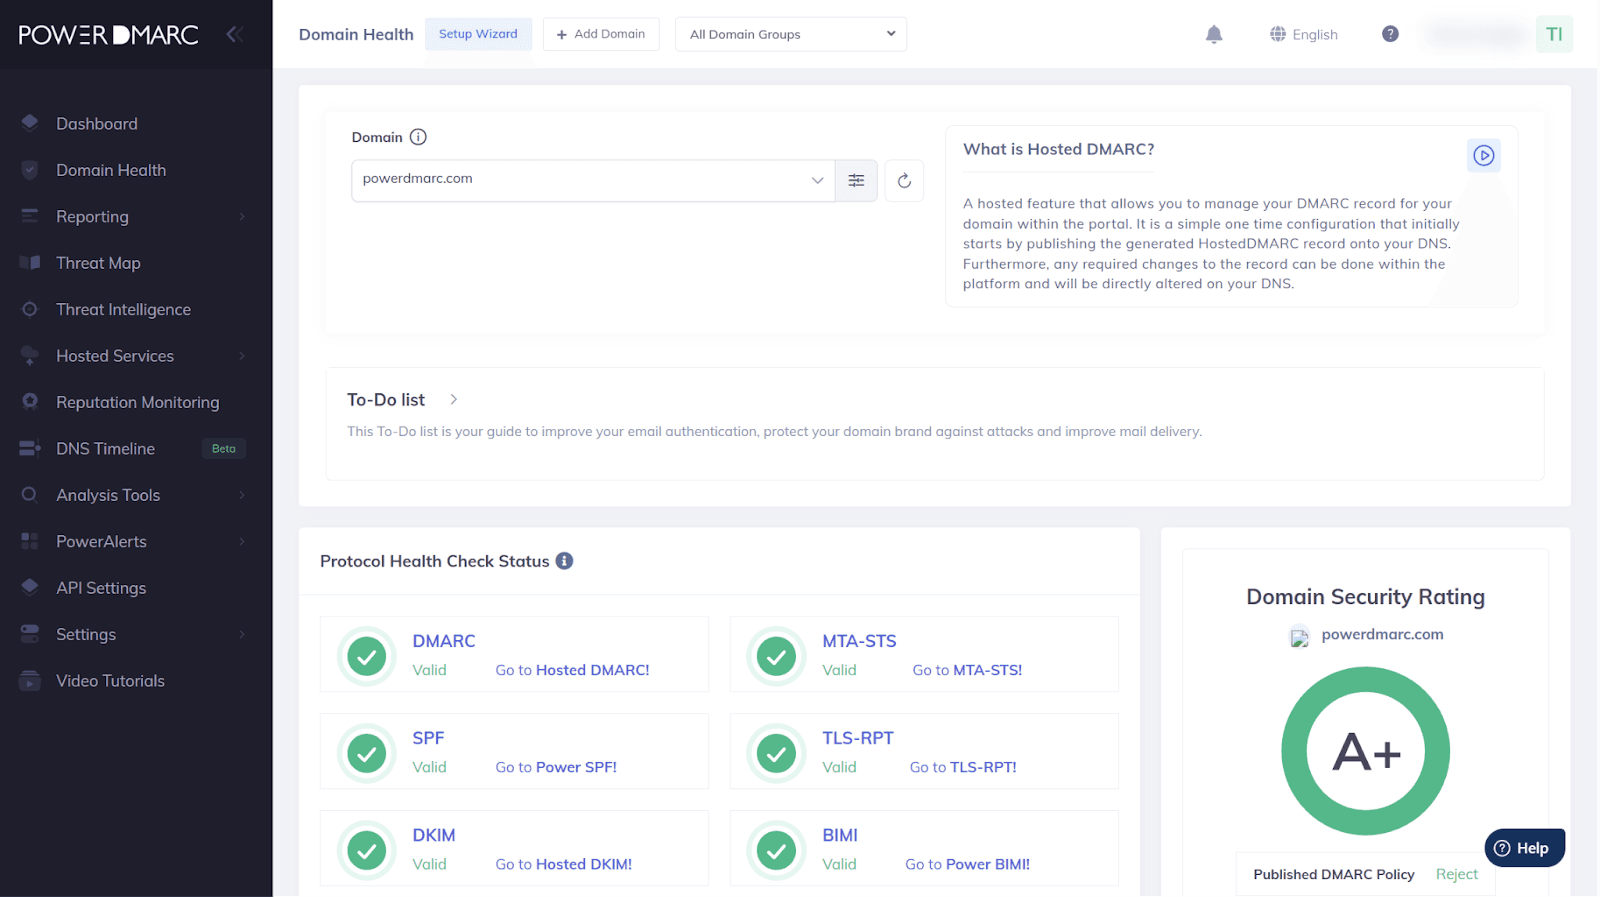Open Reputation Monitoring menu item
The height and width of the screenshot is (897, 1600).
pos(137,402)
